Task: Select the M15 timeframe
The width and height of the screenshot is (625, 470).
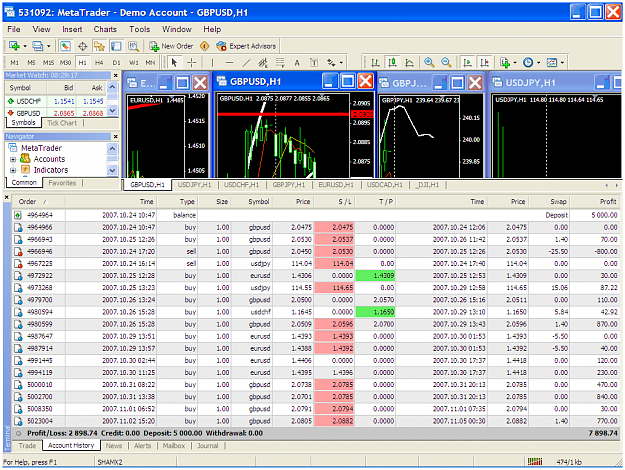Action: (48, 63)
